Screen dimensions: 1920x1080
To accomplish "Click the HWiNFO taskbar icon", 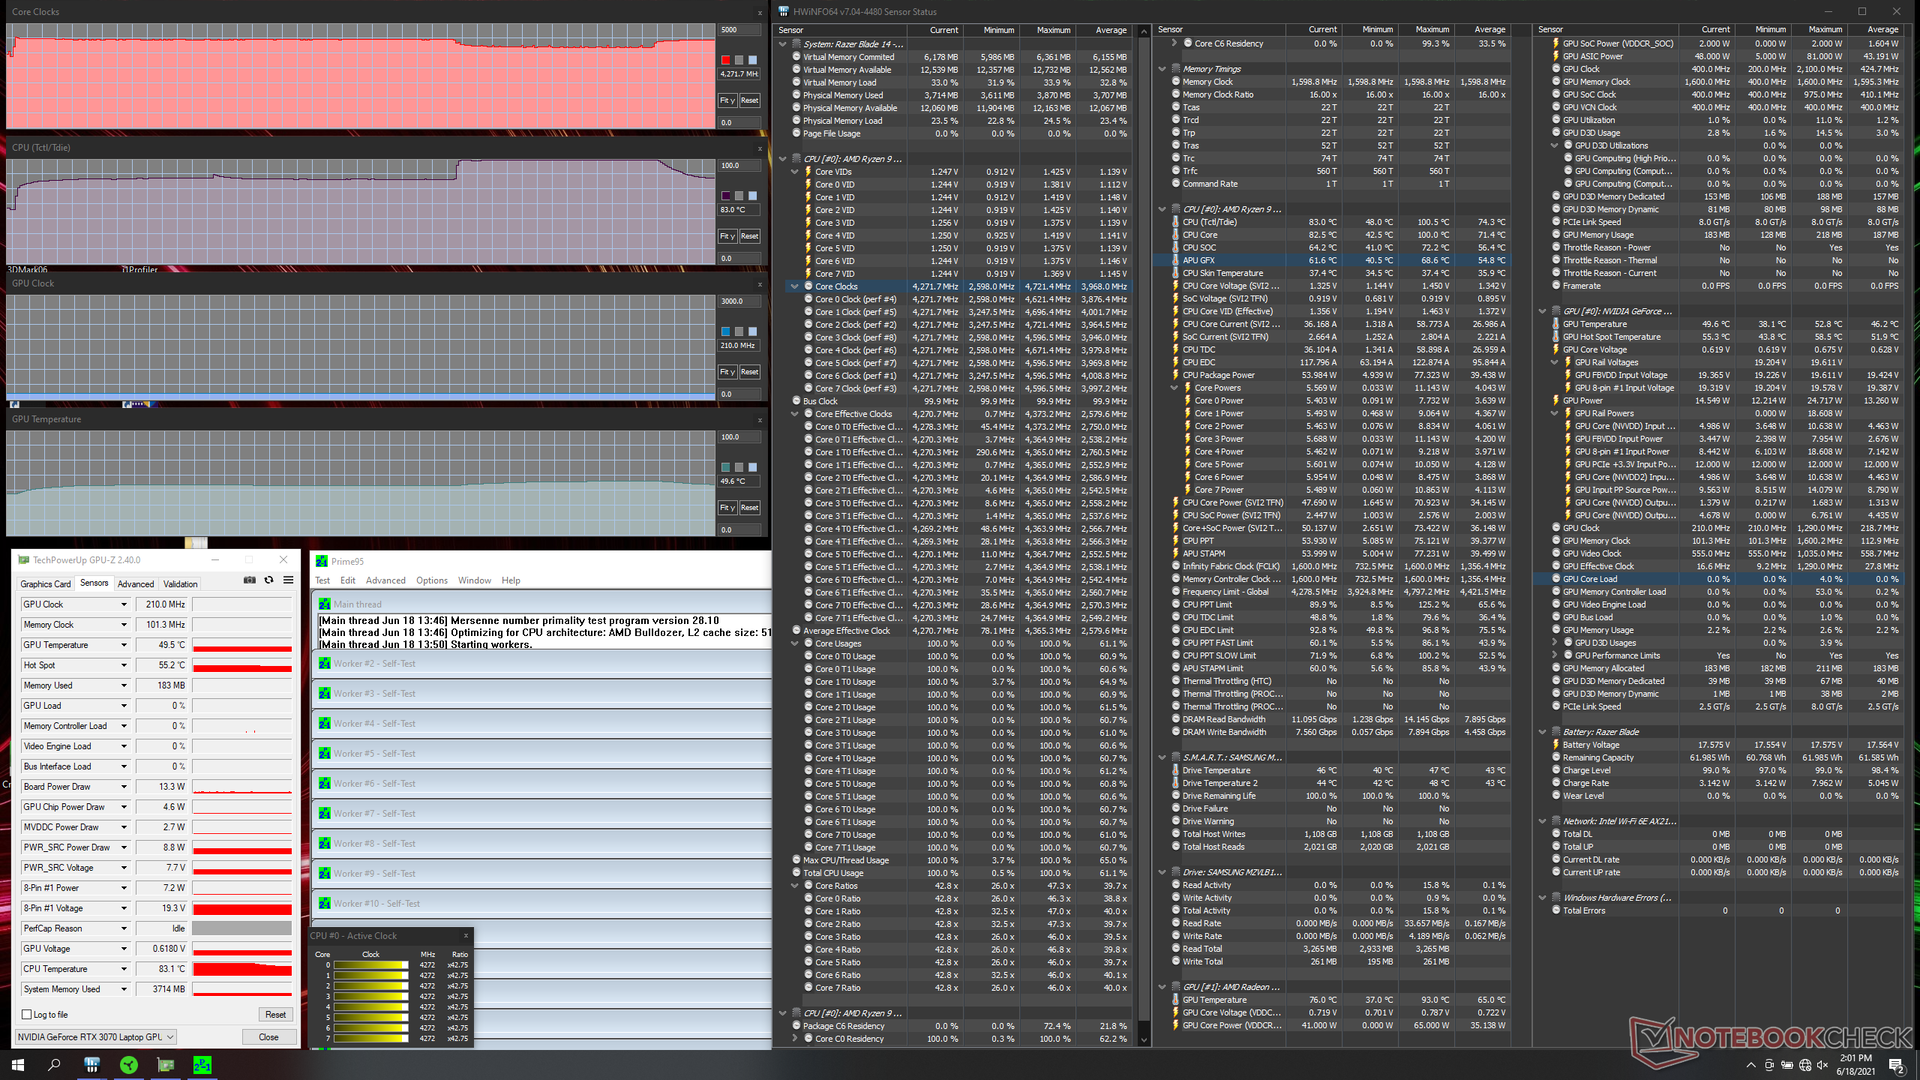I will pyautogui.click(x=91, y=1065).
